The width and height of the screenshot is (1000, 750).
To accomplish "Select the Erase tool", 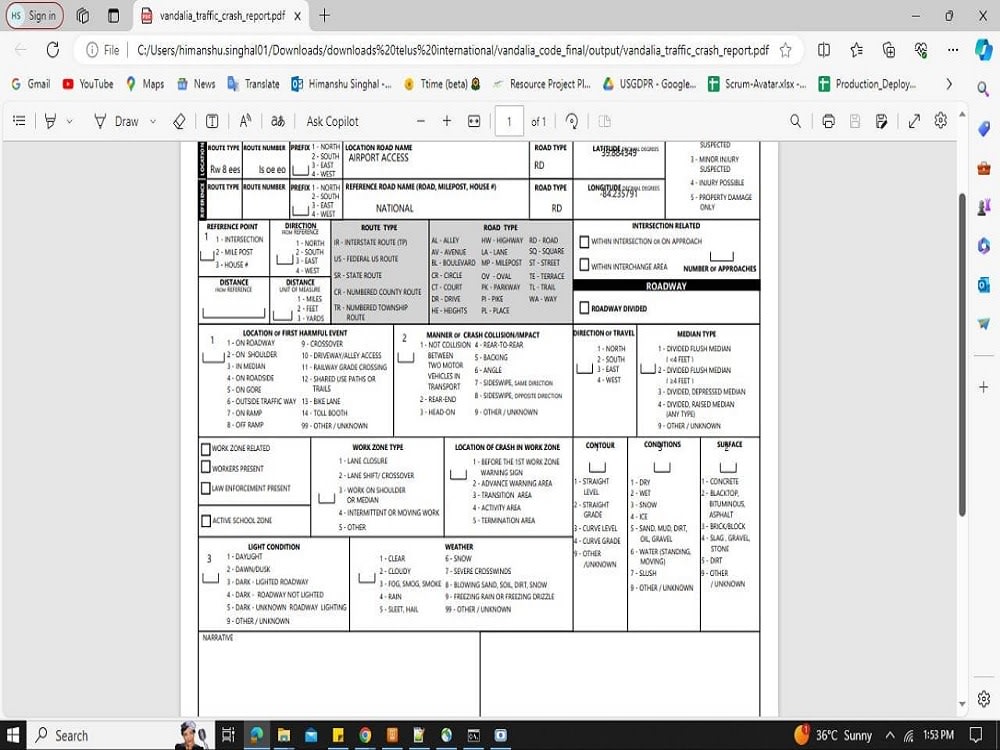I will point(179,121).
